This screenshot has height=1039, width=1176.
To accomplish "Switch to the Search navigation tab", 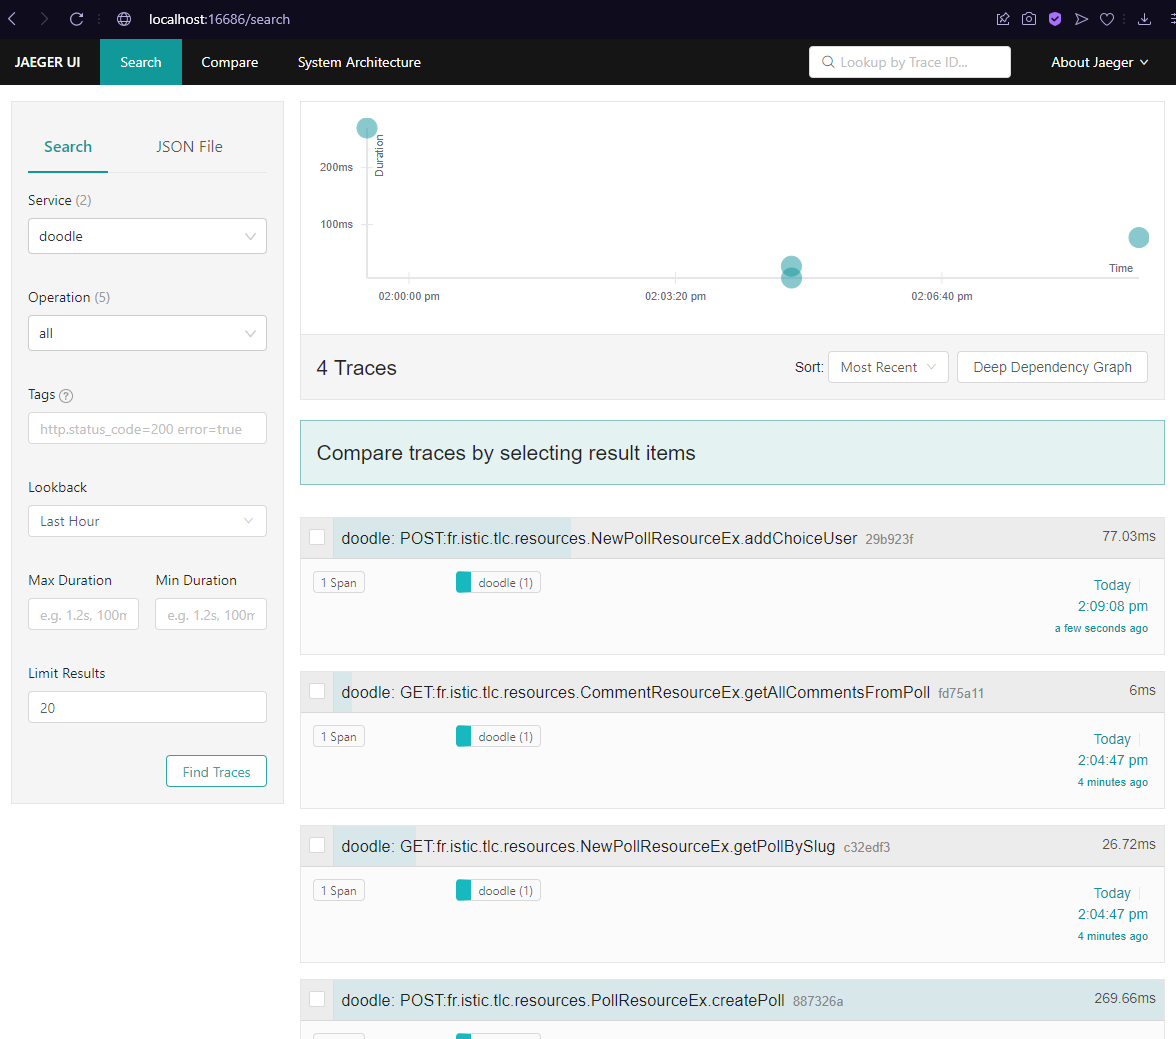I will pos(141,62).
